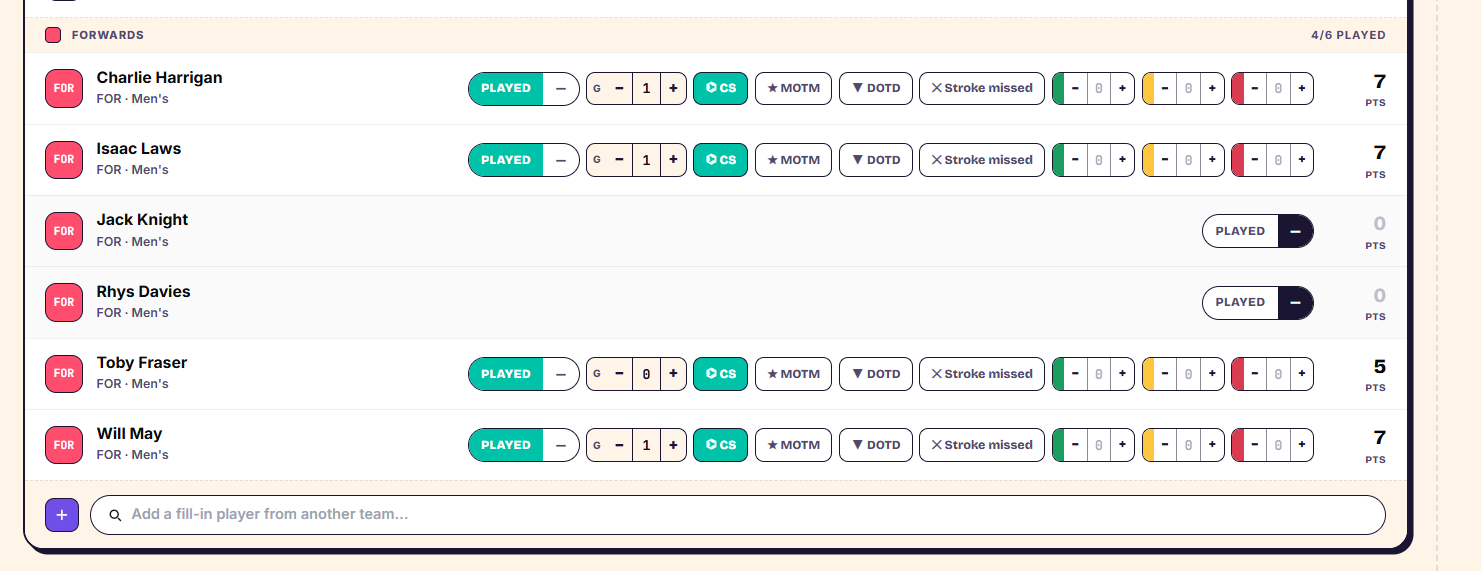
Task: Toggle Stroke missed for Isaac Laws
Action: click(x=982, y=160)
